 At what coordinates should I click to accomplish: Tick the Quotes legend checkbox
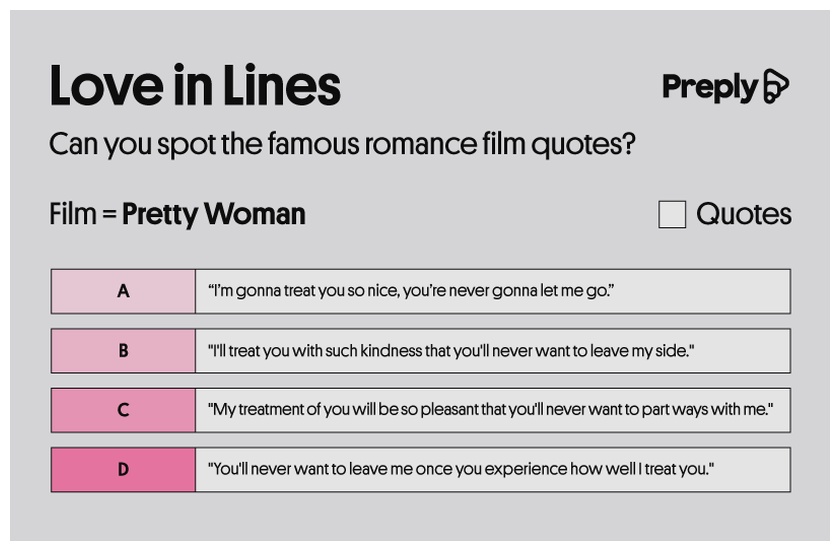[x=672, y=214]
